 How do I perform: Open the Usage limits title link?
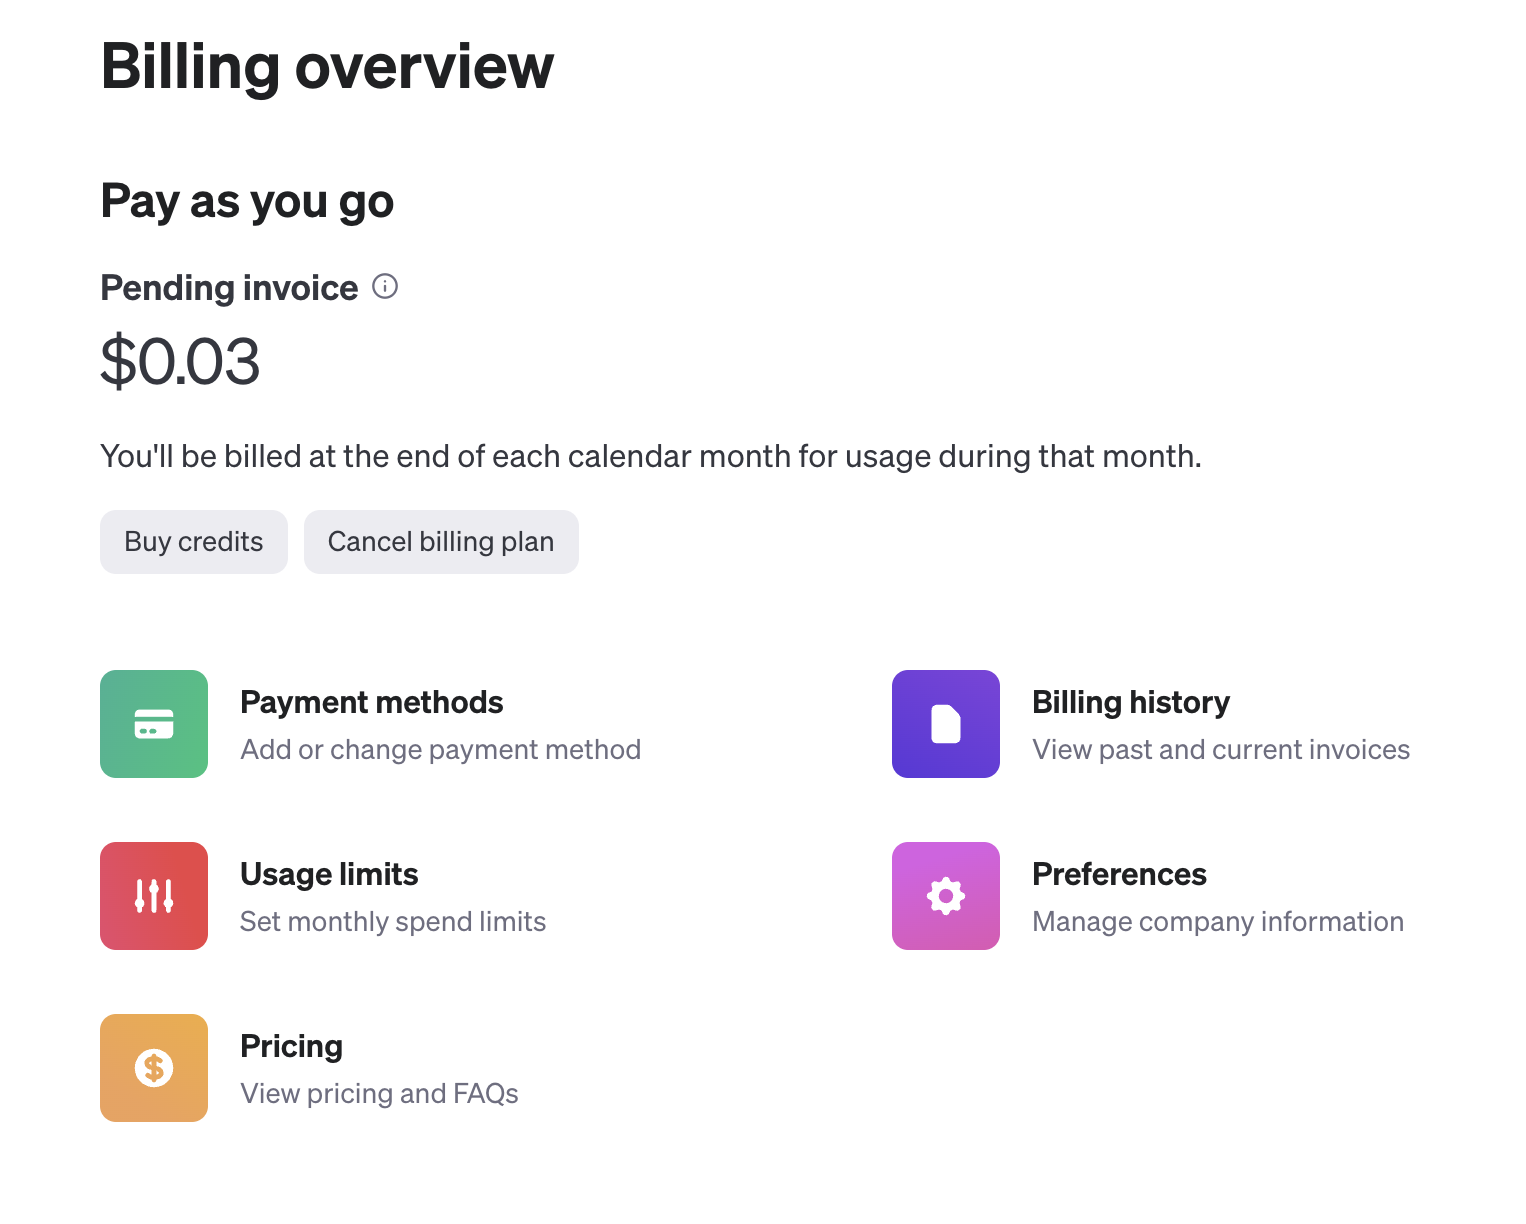pos(329,874)
